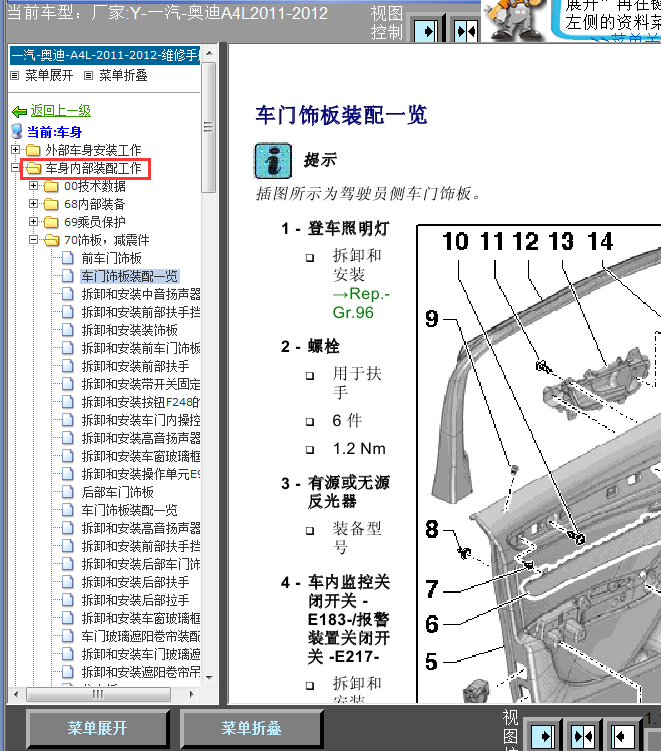Click the small icon beside top 菜单折叠

[88, 76]
